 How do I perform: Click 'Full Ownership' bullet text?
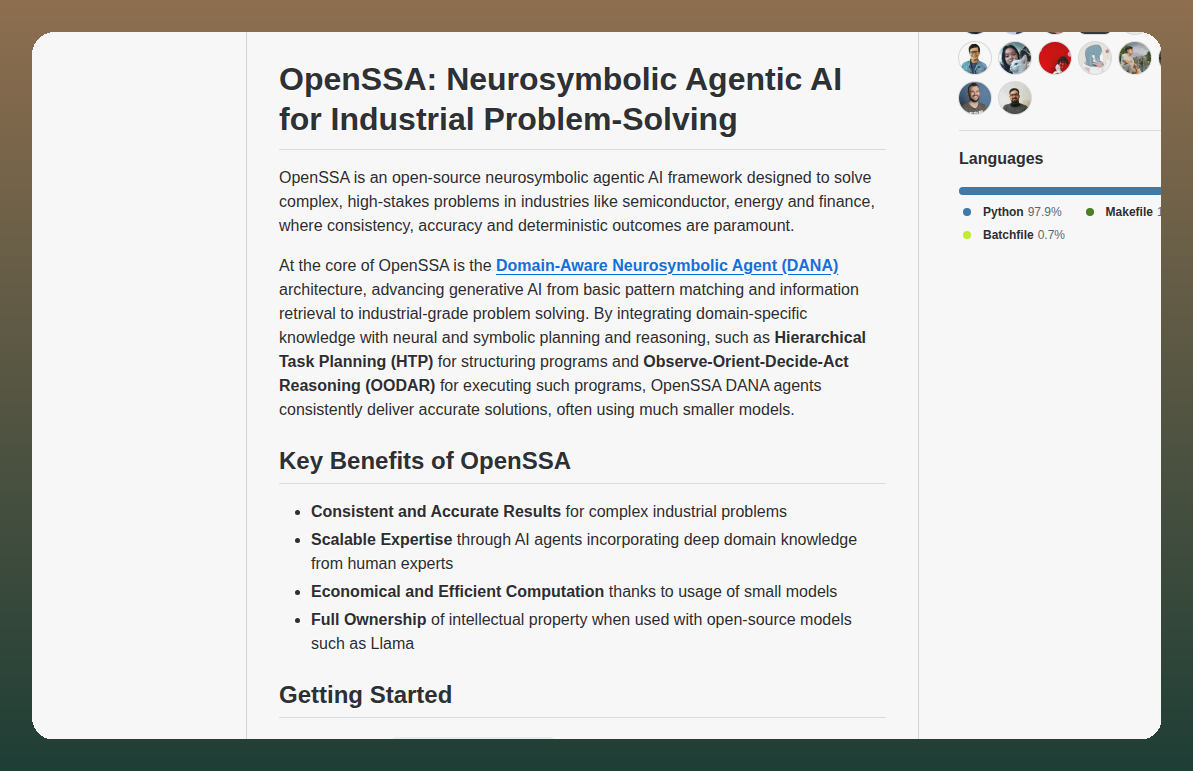(368, 620)
